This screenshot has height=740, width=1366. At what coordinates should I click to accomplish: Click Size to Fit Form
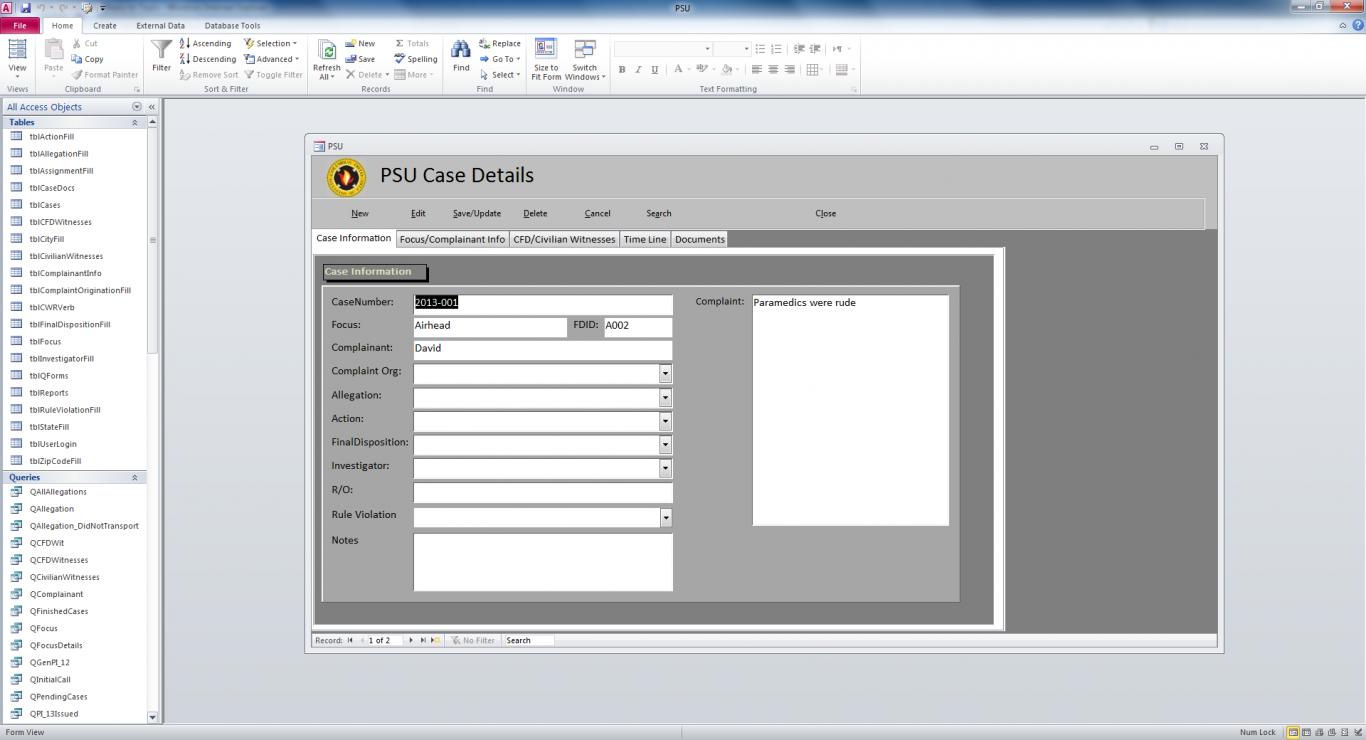546,60
